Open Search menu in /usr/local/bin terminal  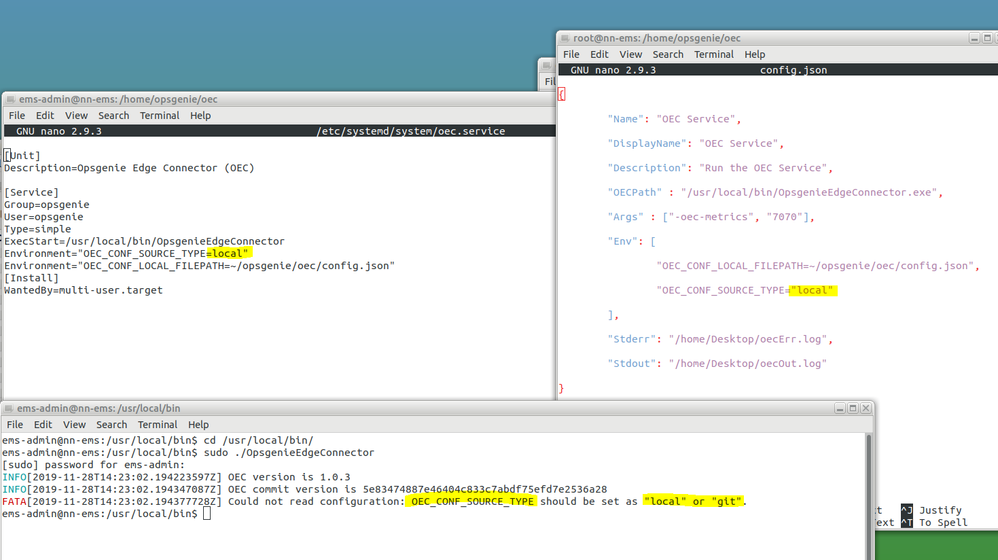(x=111, y=424)
